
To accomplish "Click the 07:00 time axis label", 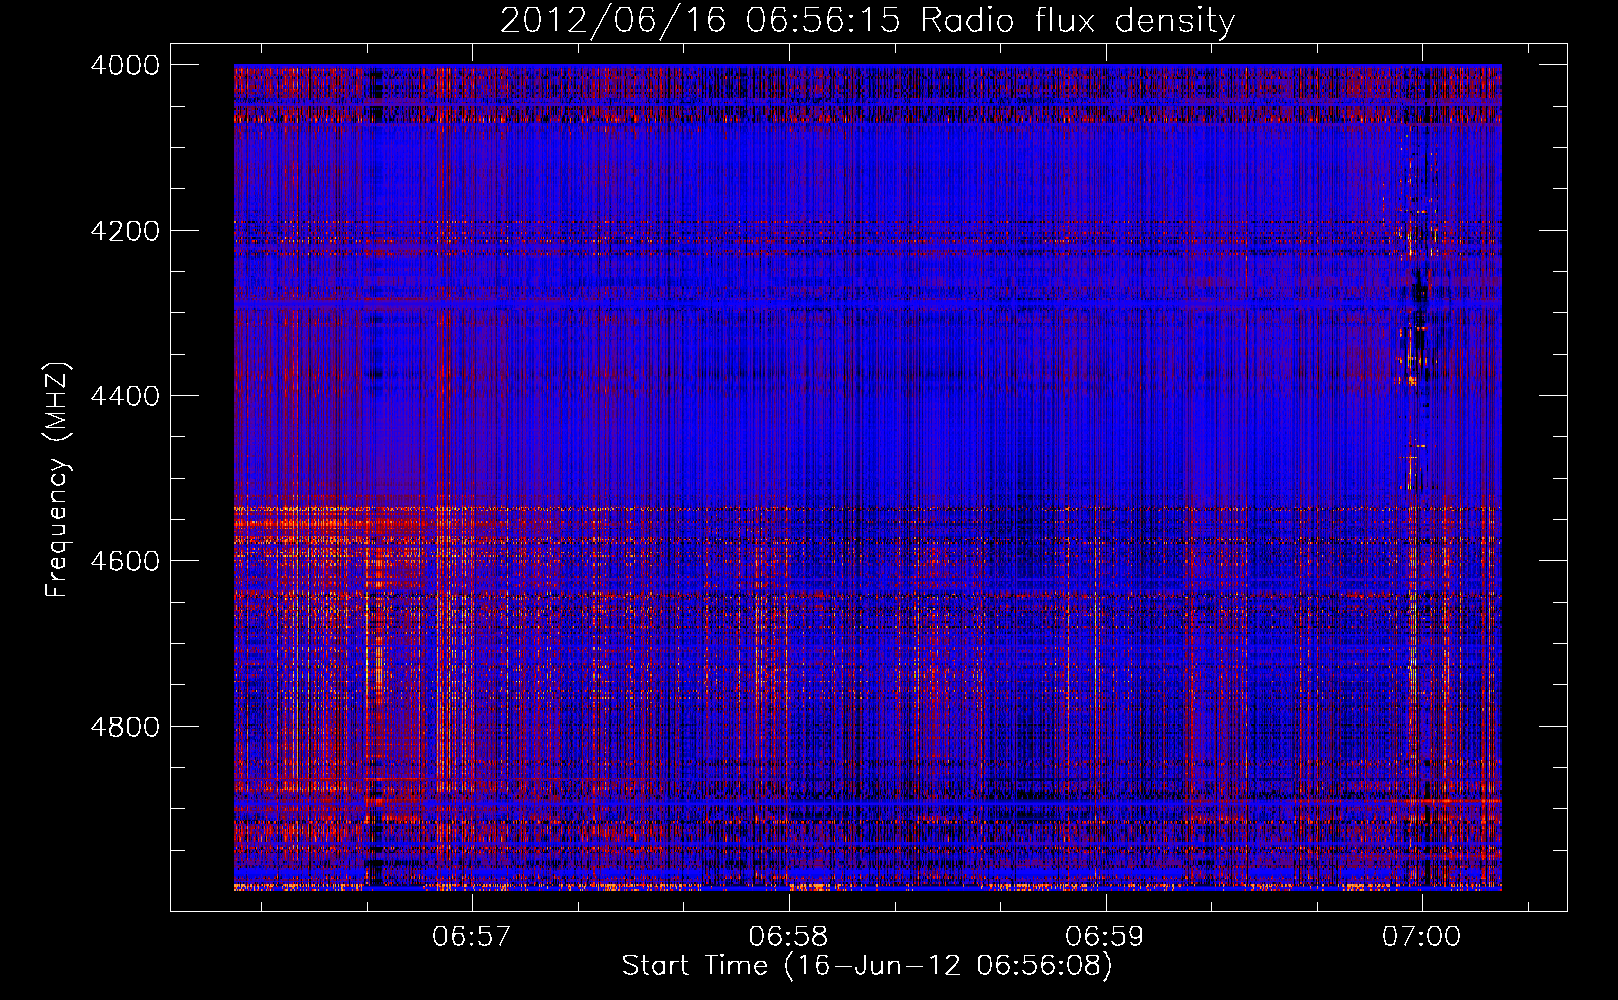I will (x=1421, y=937).
